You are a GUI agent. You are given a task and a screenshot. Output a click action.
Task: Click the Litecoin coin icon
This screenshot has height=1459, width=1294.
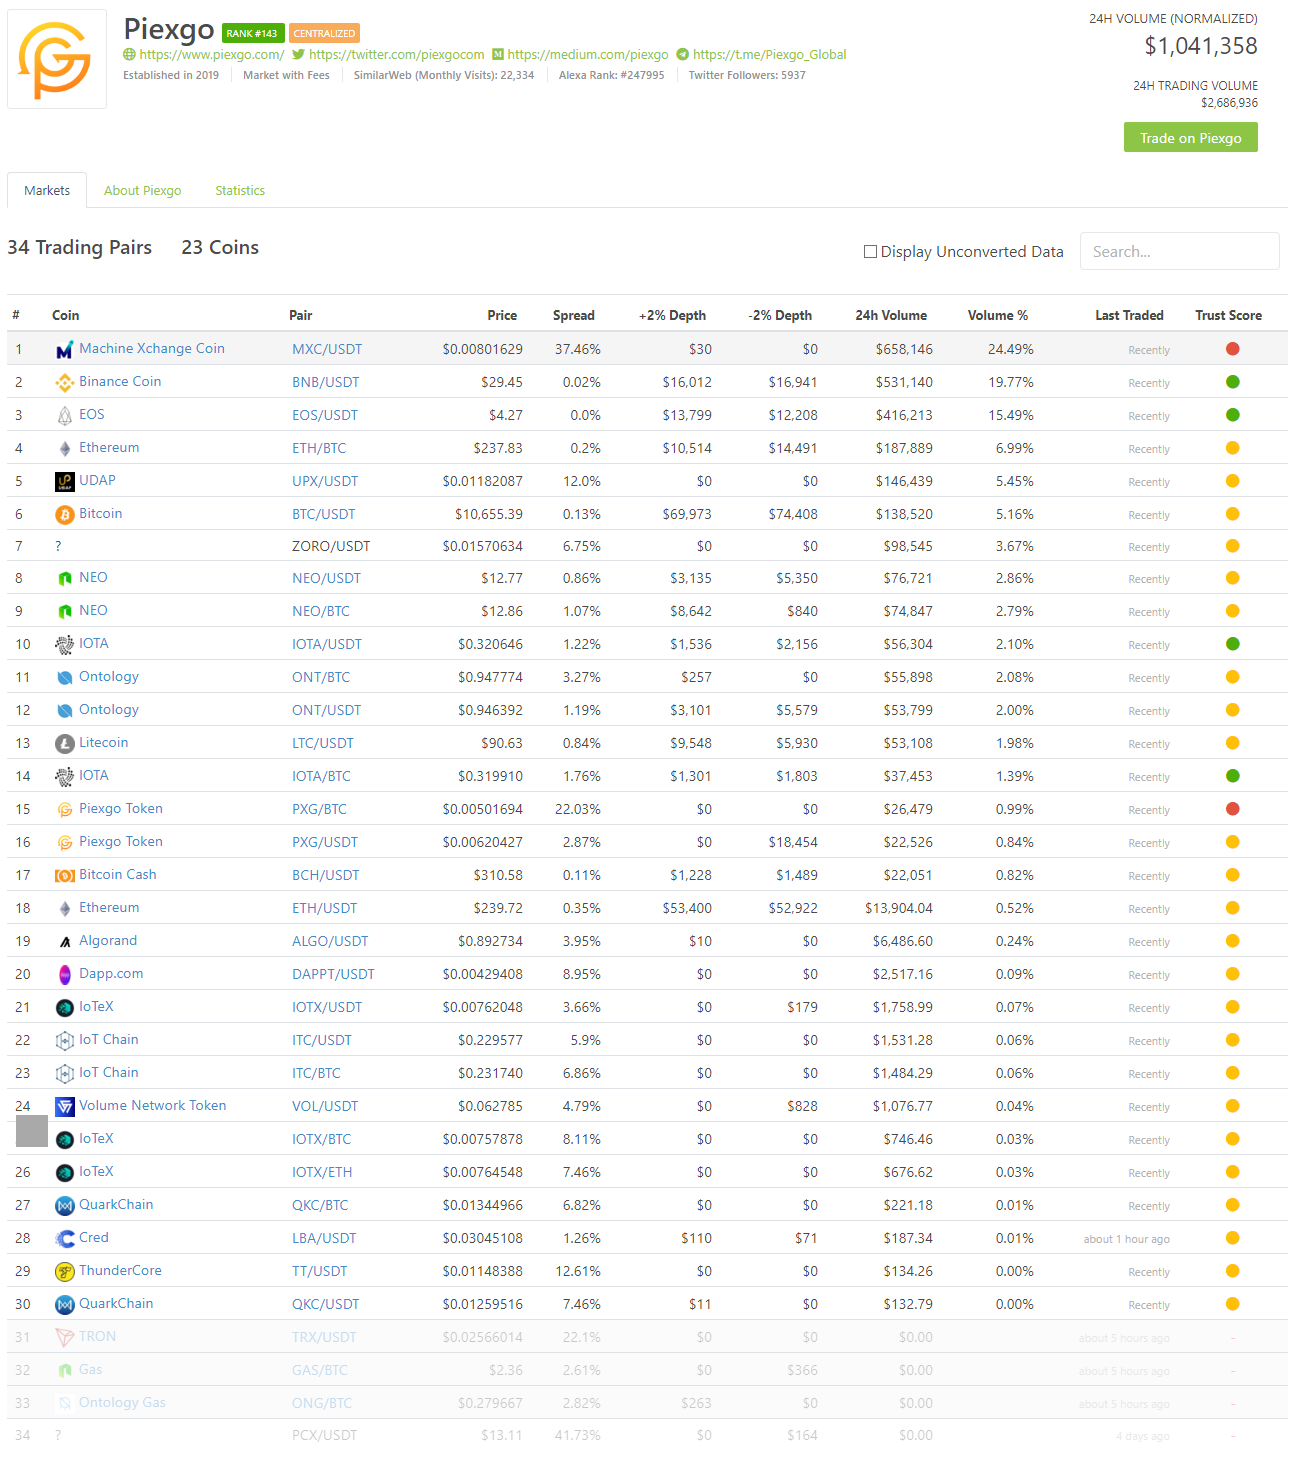click(x=65, y=744)
